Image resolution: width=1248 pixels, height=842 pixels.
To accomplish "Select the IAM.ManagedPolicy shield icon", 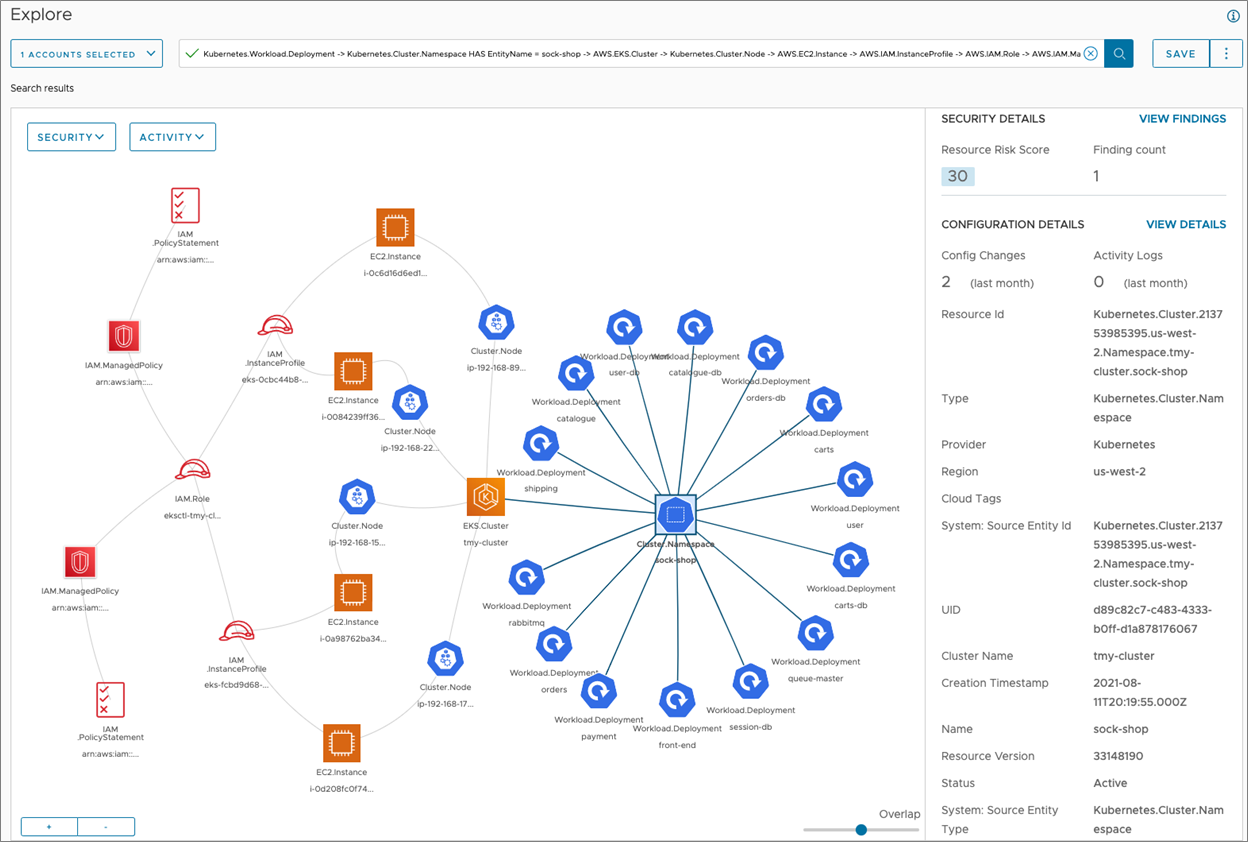I will click(x=122, y=336).
